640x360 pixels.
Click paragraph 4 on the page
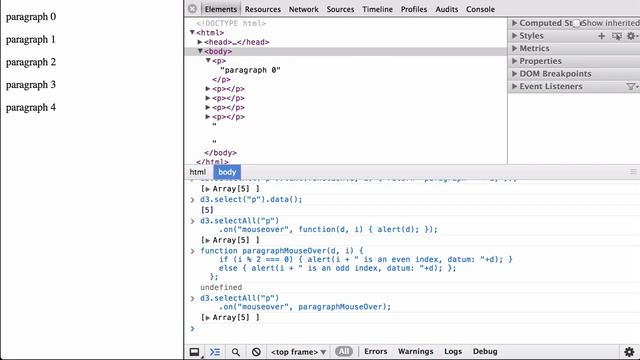tap(31, 108)
